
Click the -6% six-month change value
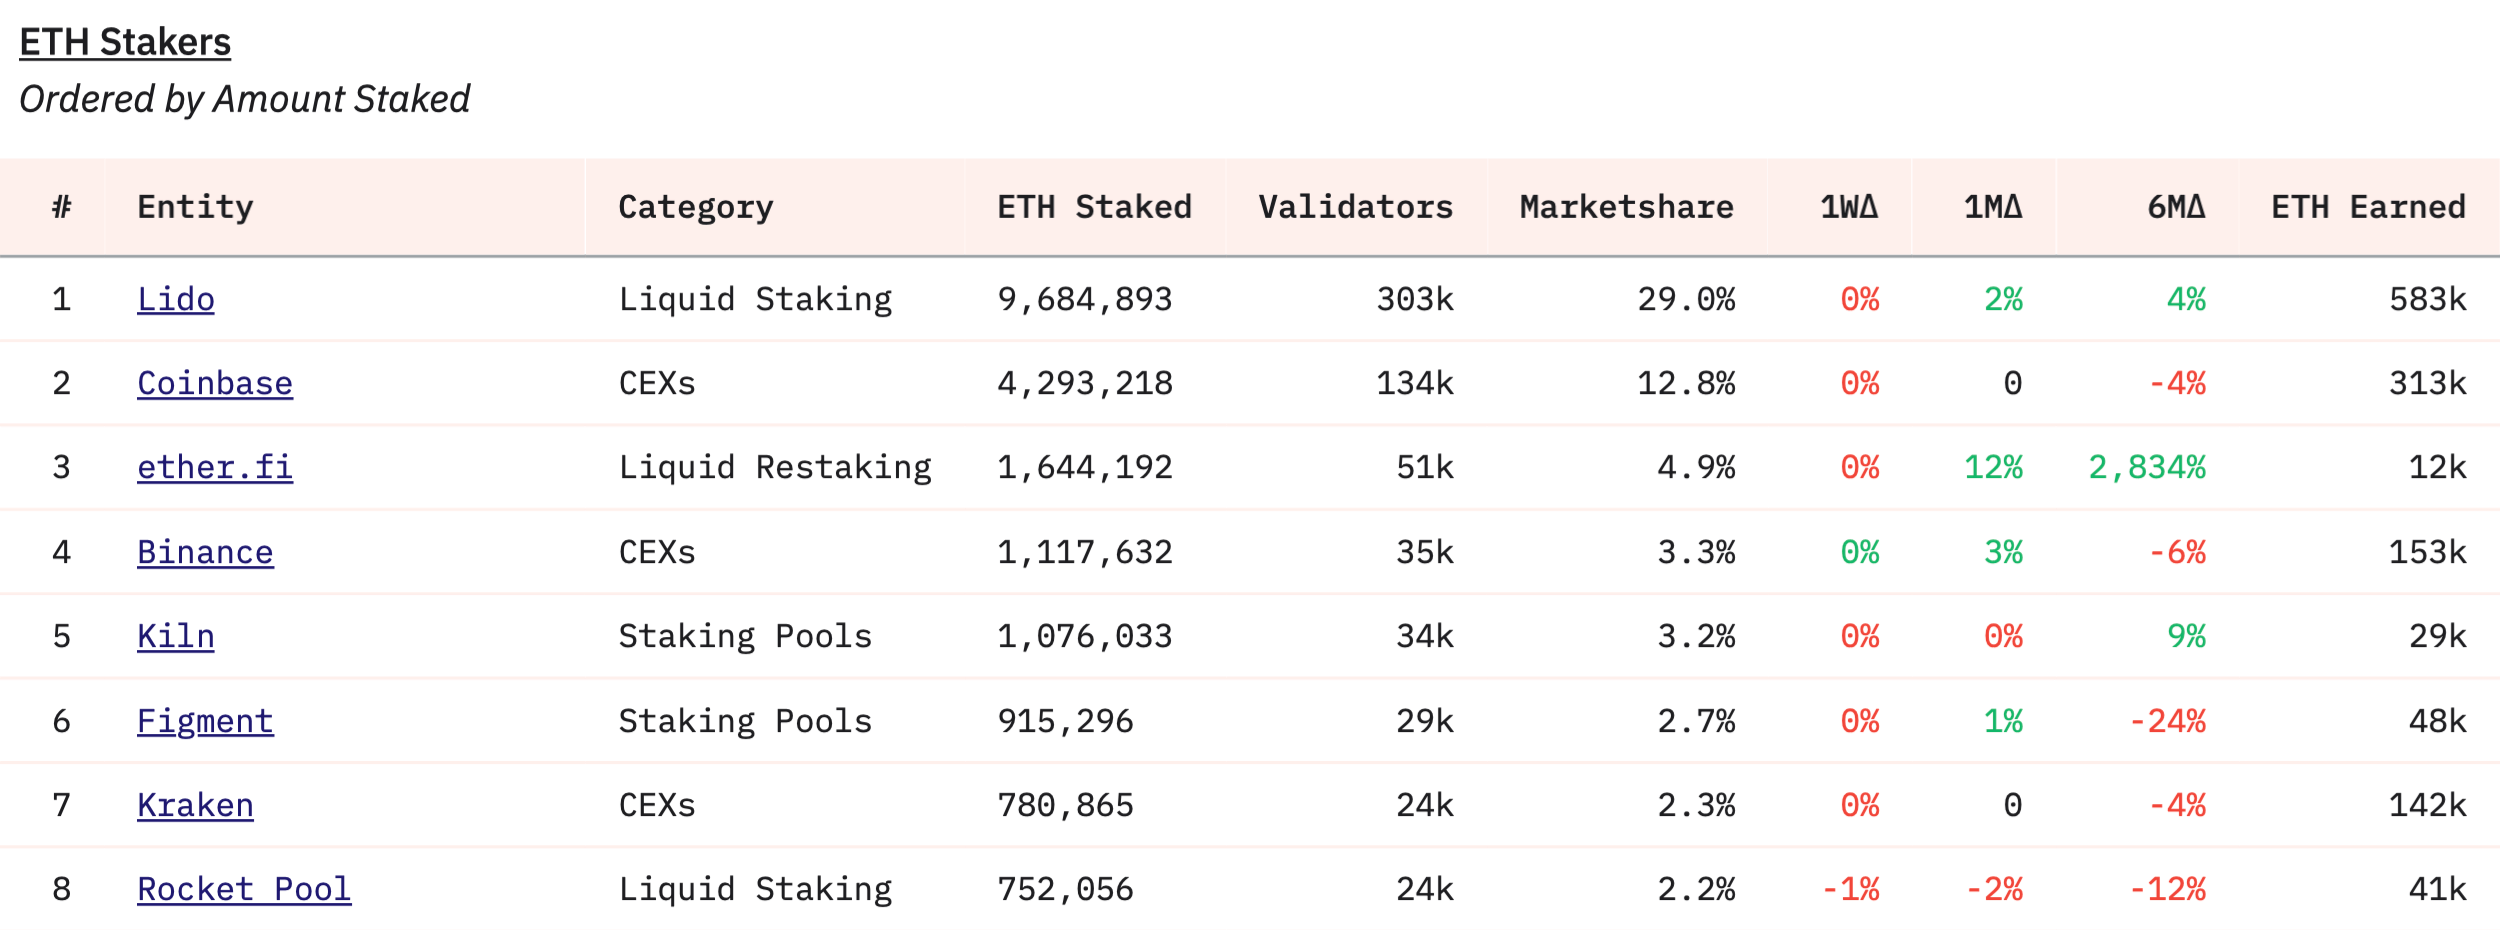coord(2177,552)
